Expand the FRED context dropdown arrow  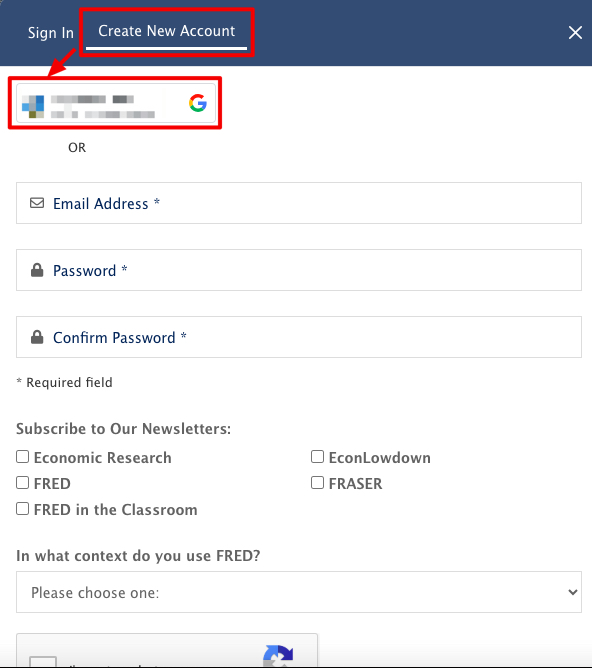(x=573, y=592)
